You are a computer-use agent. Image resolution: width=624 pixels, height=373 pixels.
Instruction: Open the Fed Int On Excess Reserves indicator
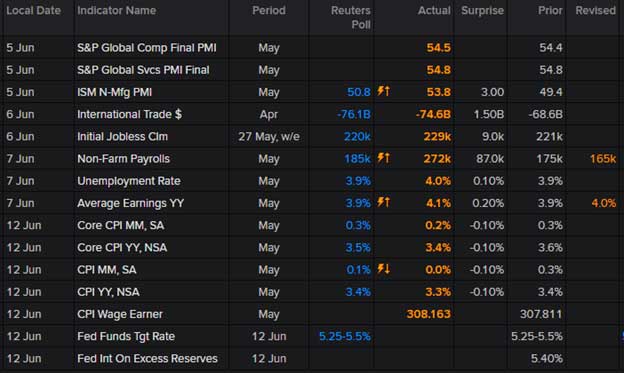[147, 359]
